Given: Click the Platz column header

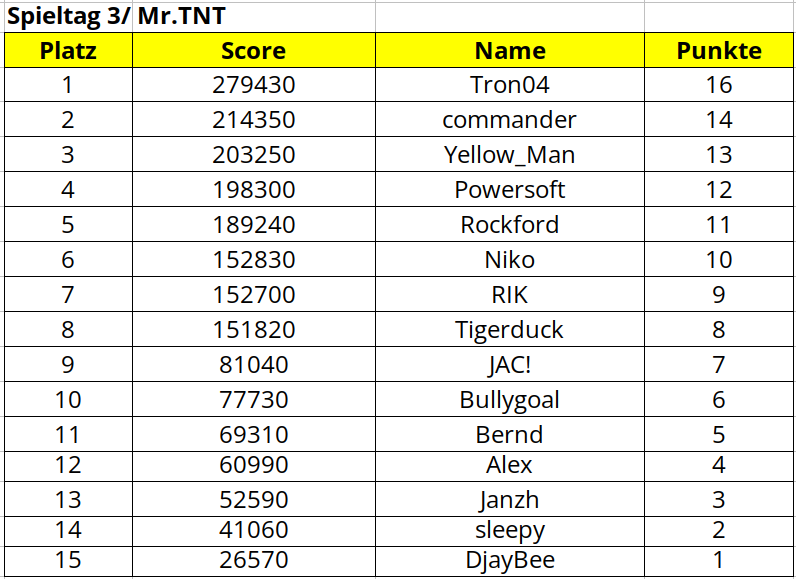Looking at the screenshot, I should pyautogui.click(x=68, y=51).
